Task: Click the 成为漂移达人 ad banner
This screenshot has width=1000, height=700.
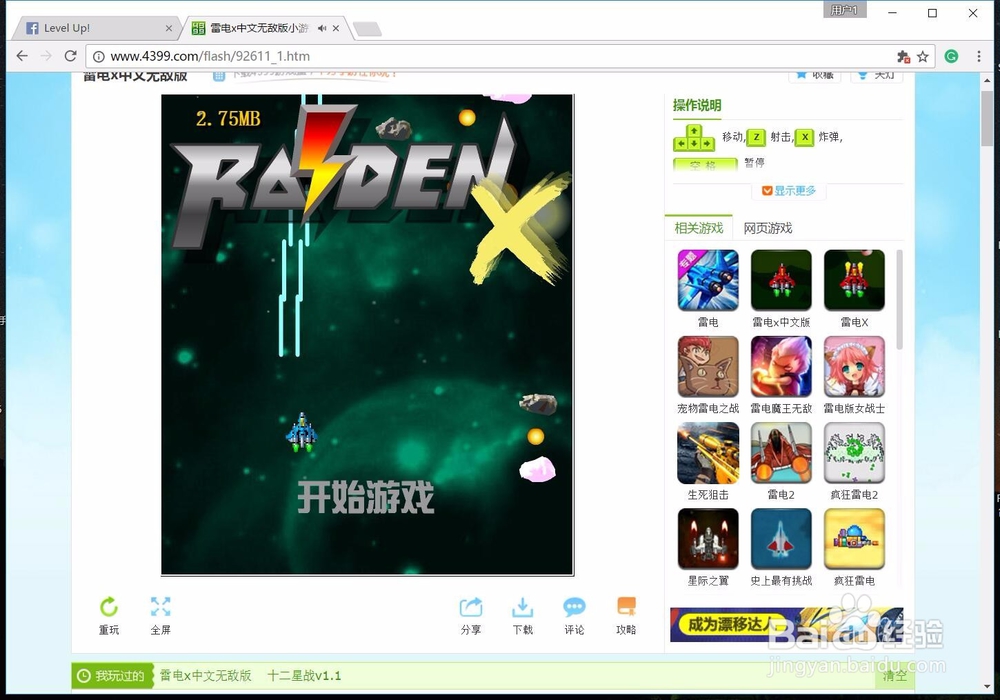Action: [786, 624]
